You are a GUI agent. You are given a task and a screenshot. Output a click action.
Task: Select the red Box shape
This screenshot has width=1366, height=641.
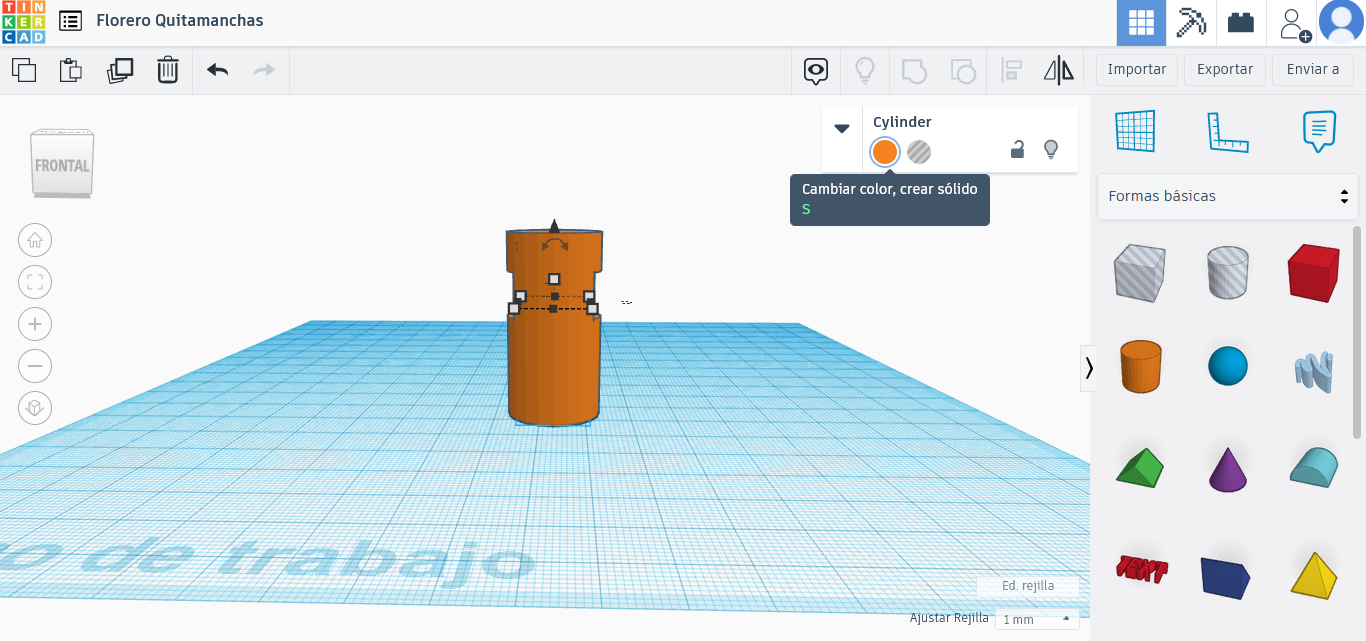tap(1313, 272)
